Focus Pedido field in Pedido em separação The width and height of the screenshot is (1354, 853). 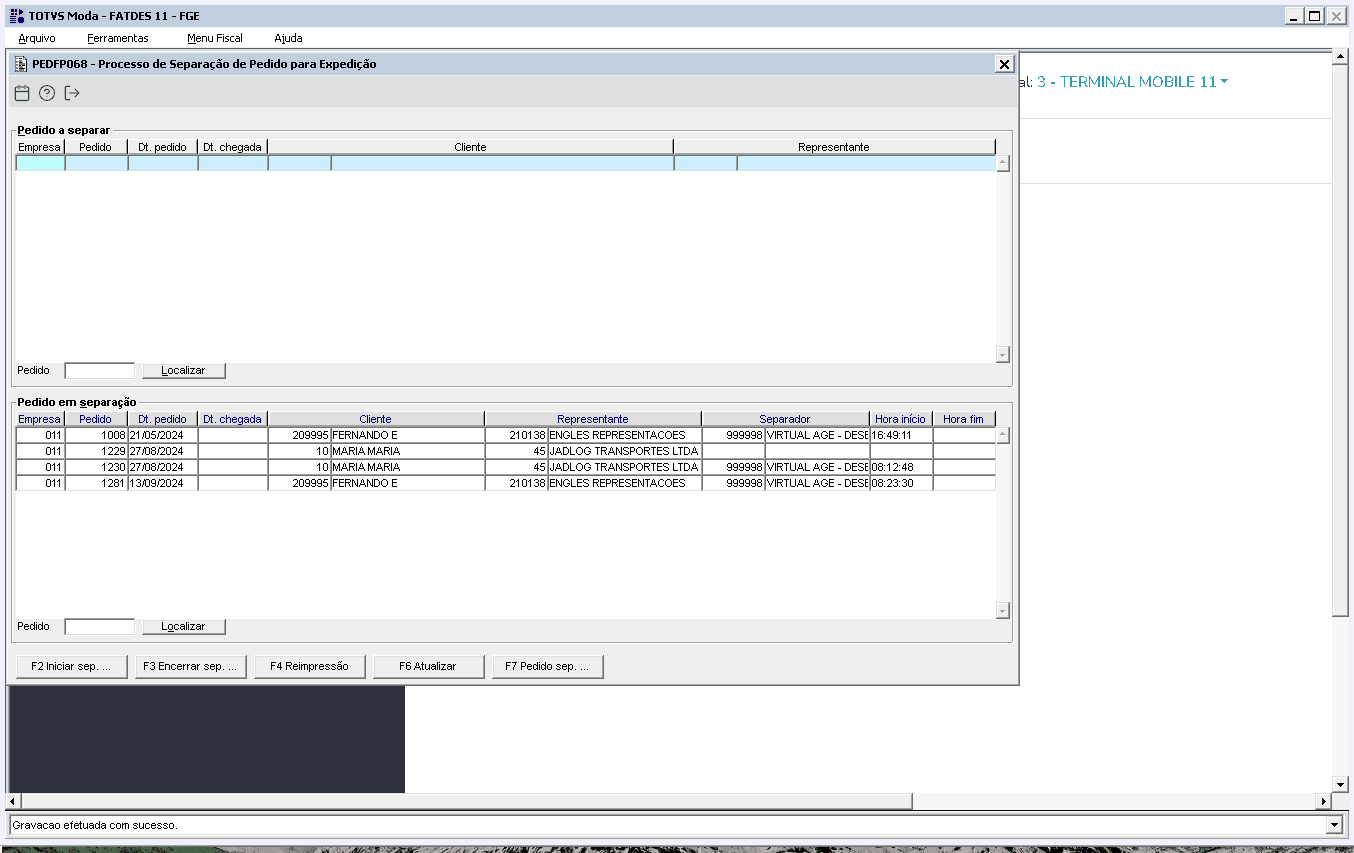point(99,626)
